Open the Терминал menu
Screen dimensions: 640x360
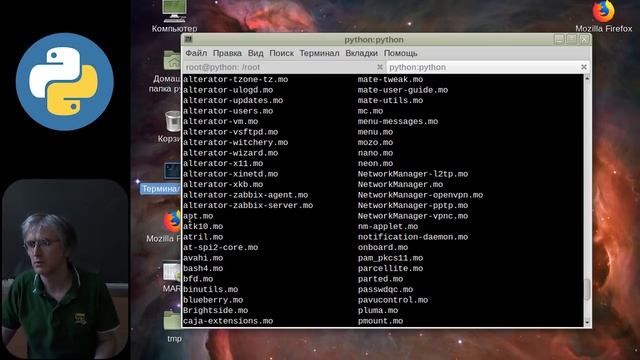tap(319, 53)
